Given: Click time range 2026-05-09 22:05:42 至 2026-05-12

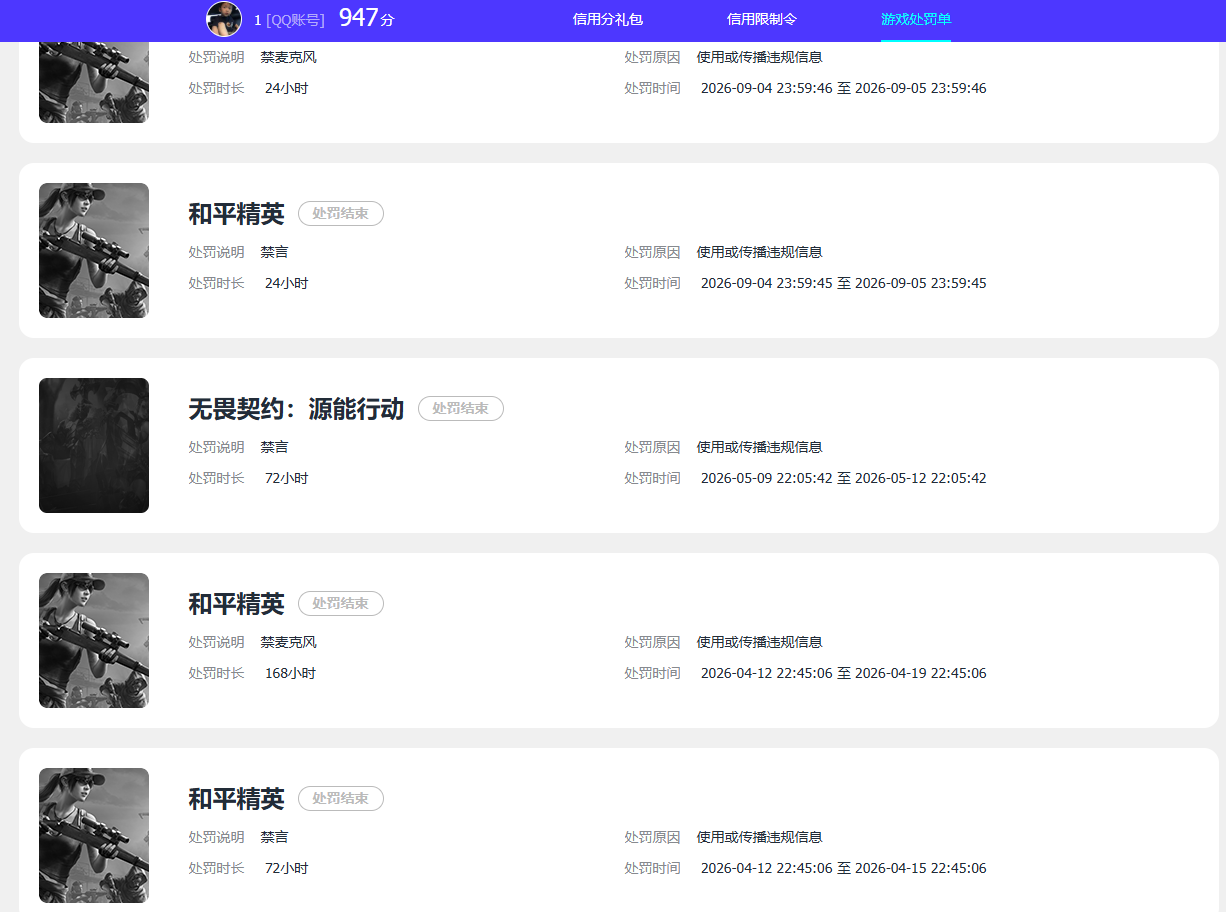Looking at the screenshot, I should 843,478.
